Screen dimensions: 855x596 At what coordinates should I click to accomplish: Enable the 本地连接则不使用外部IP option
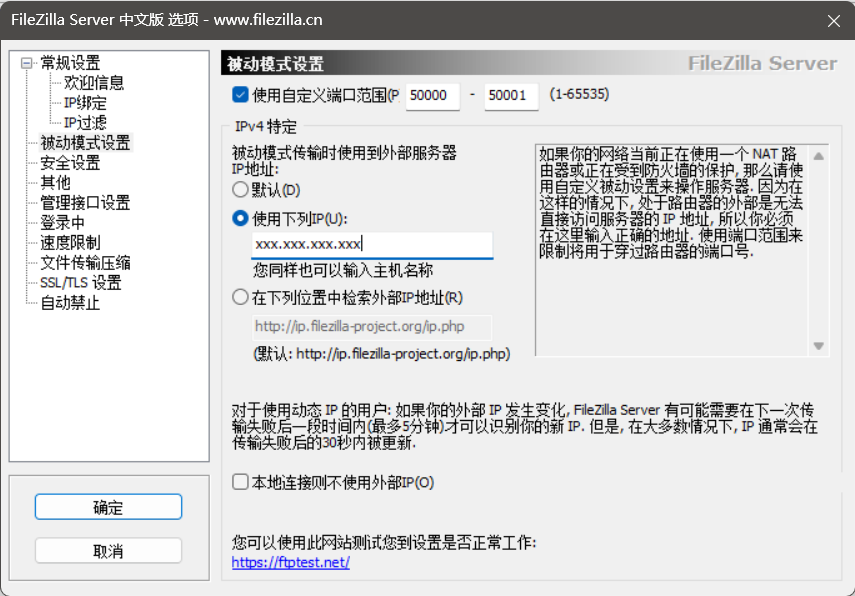pyautogui.click(x=239, y=481)
